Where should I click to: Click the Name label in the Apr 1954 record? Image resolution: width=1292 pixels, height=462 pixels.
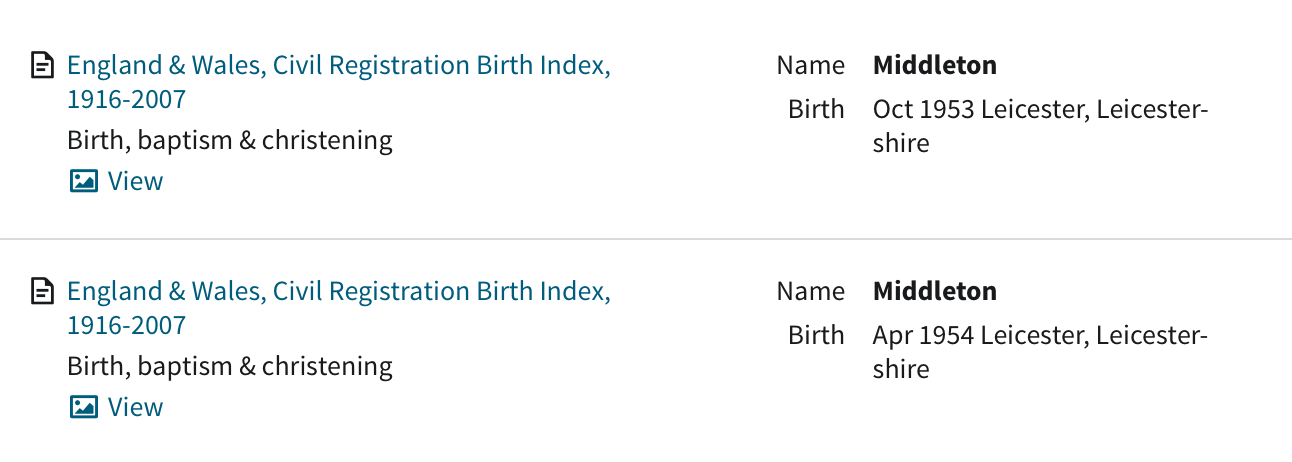pyautogui.click(x=811, y=291)
